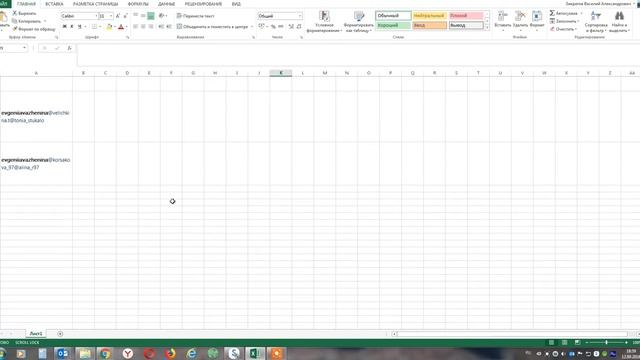The width and height of the screenshot is (640, 360).
Task: Toggle bold formatting (Ж)
Action: click(x=64, y=27)
